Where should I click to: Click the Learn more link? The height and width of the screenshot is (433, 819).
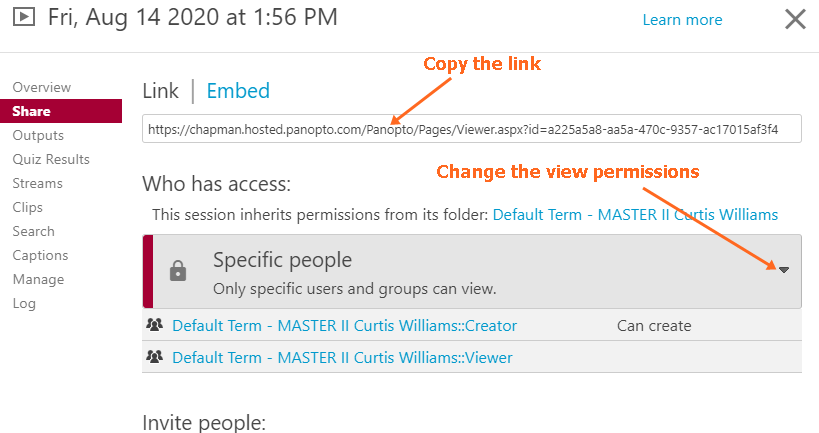pos(682,20)
